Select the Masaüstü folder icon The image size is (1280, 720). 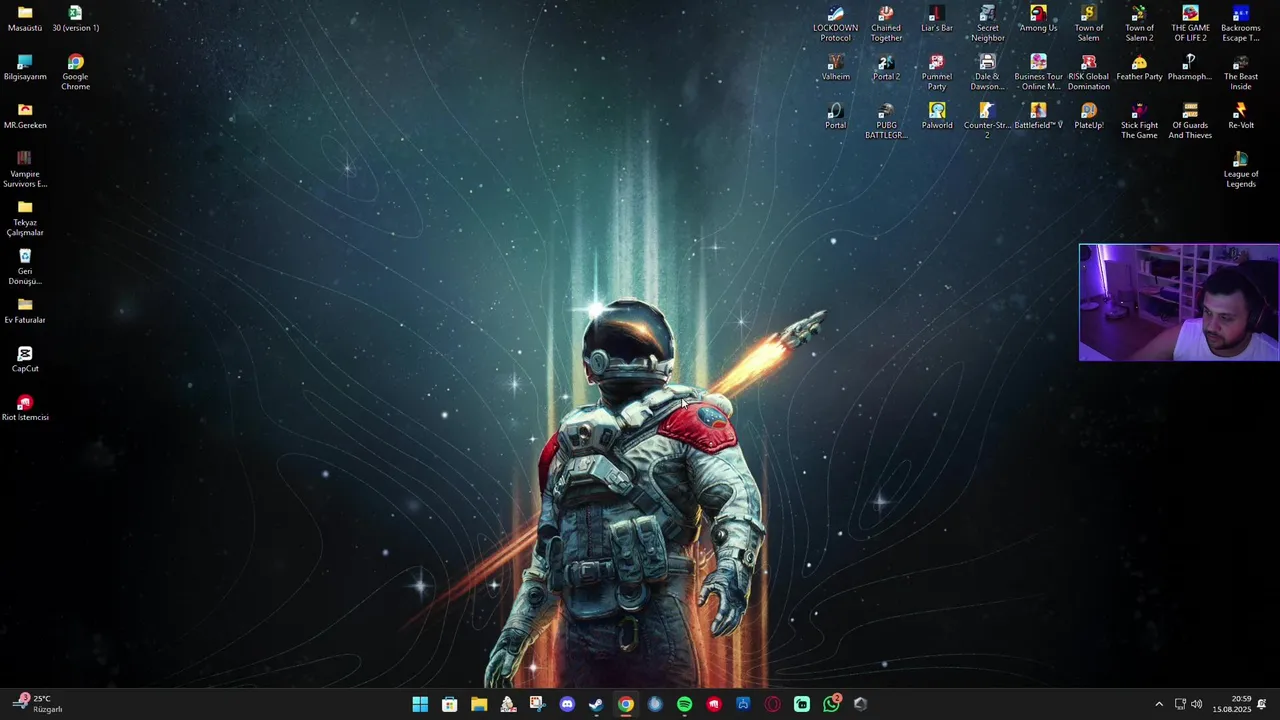(x=25, y=19)
